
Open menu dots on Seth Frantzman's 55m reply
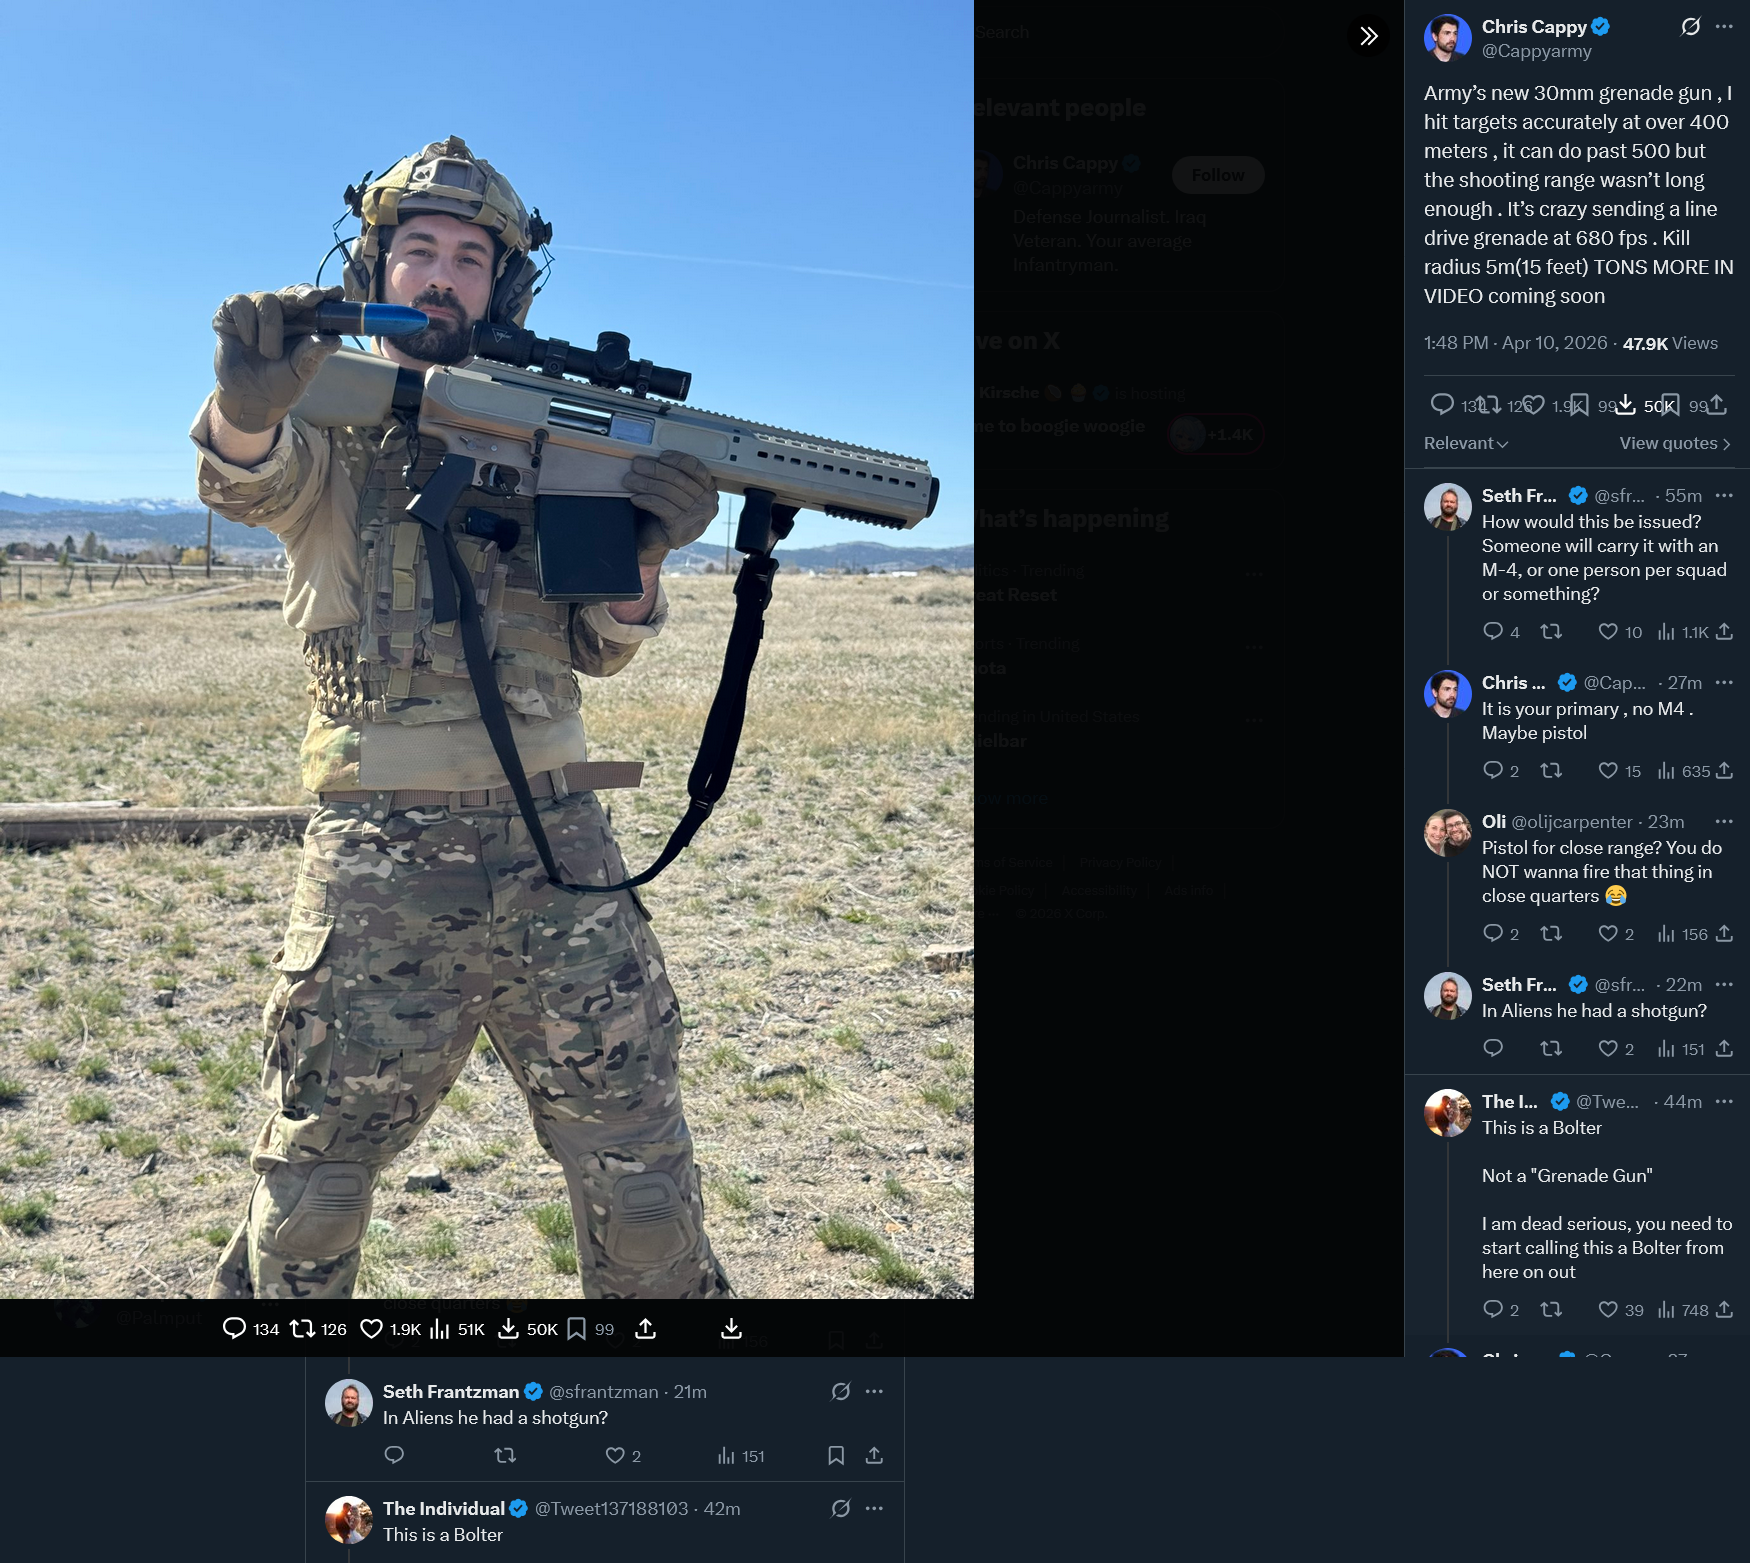pos(1724,495)
